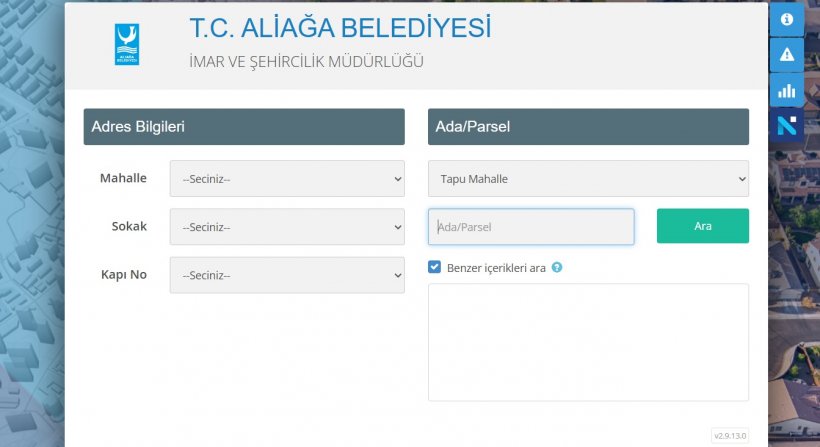
Task: Click the empty search results box
Action: click(588, 342)
